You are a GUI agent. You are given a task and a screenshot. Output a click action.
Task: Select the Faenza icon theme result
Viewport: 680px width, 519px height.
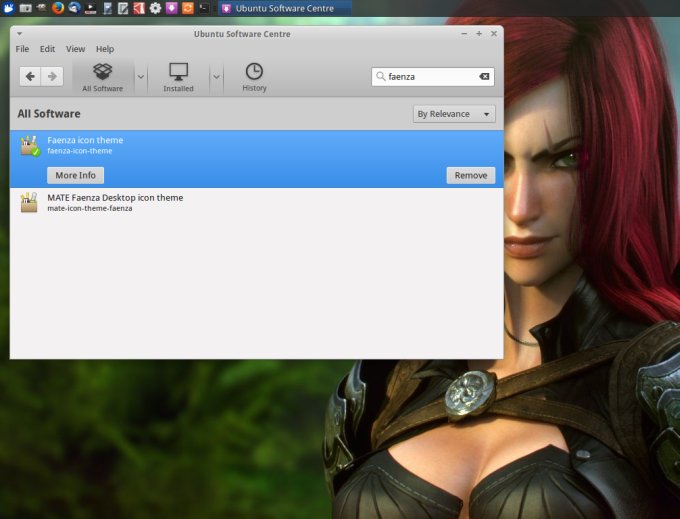[x=257, y=159]
